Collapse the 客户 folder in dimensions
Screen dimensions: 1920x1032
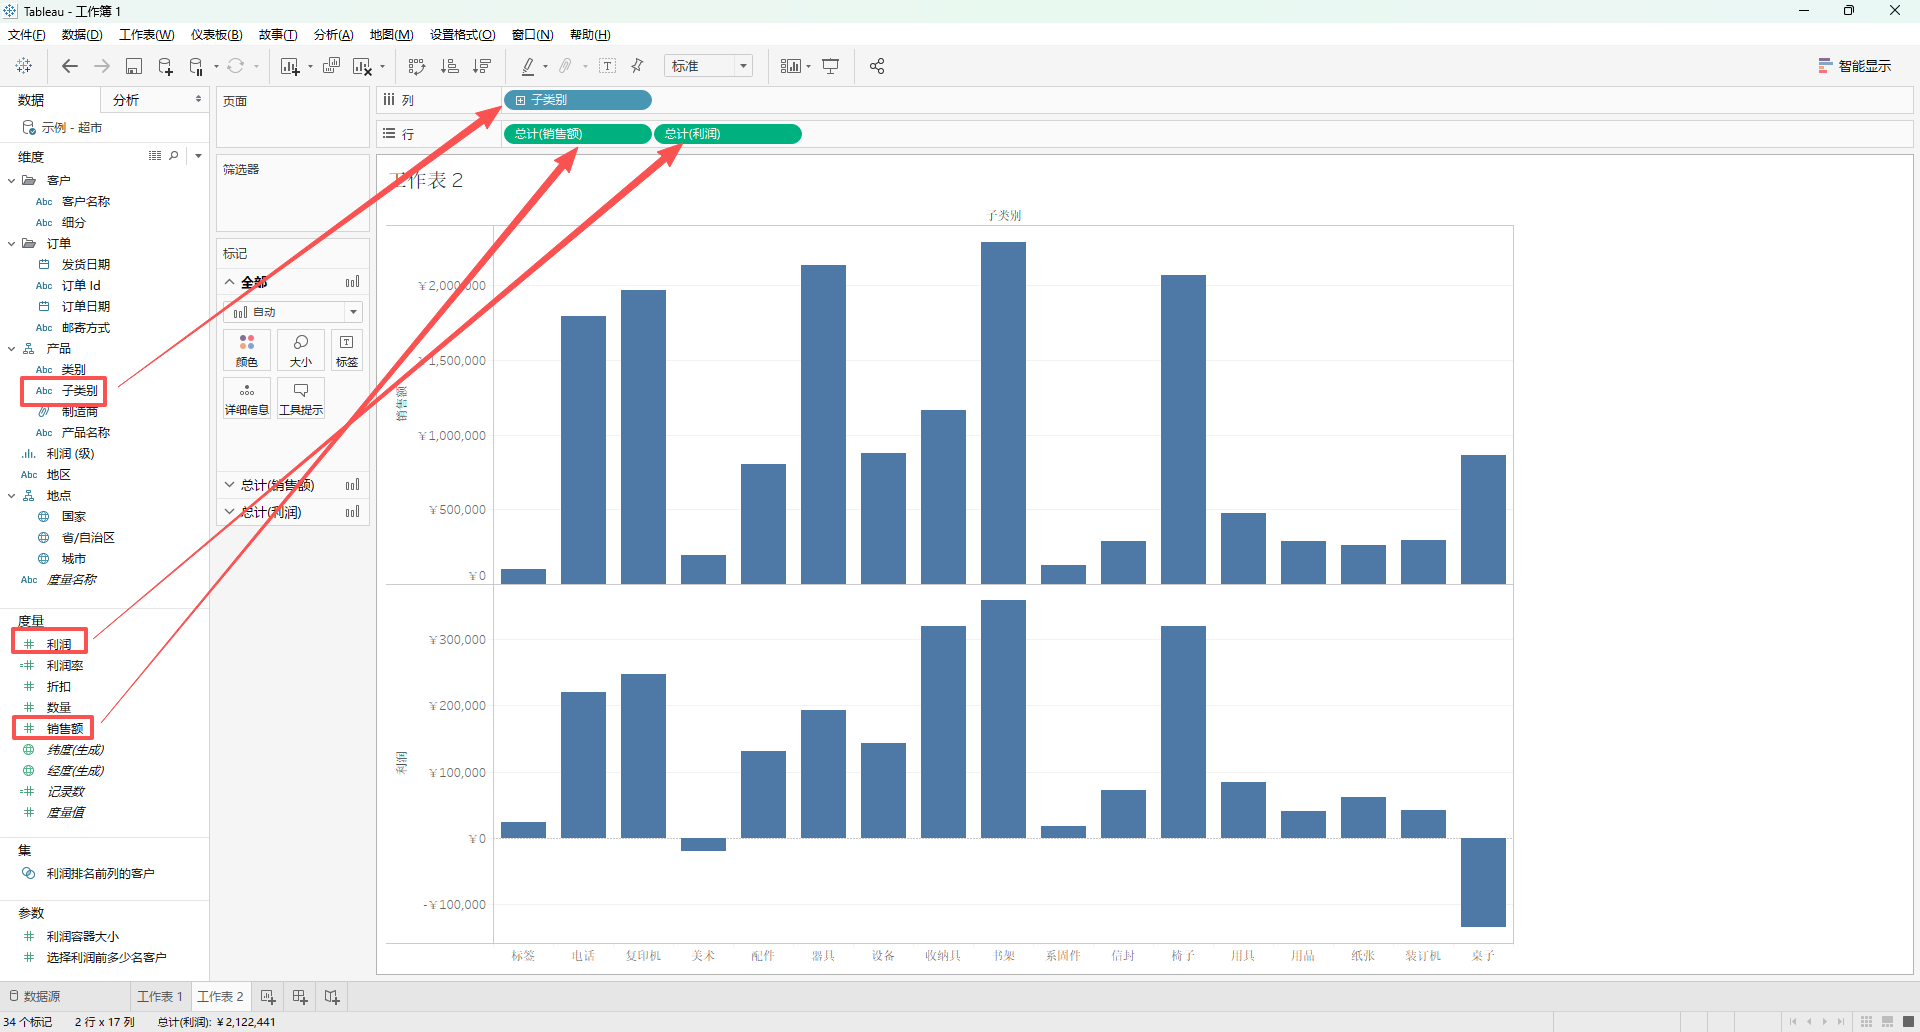(11, 181)
